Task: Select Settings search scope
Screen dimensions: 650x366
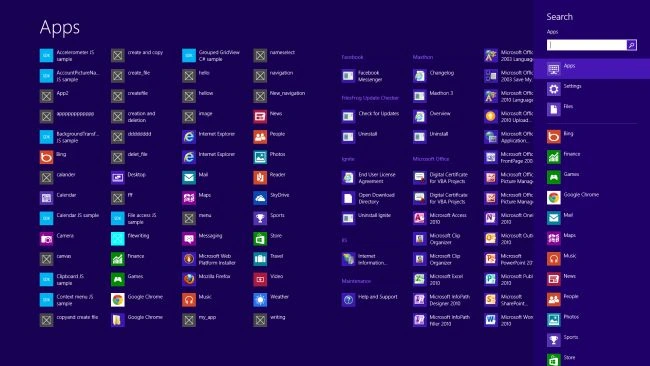Action: [592, 89]
